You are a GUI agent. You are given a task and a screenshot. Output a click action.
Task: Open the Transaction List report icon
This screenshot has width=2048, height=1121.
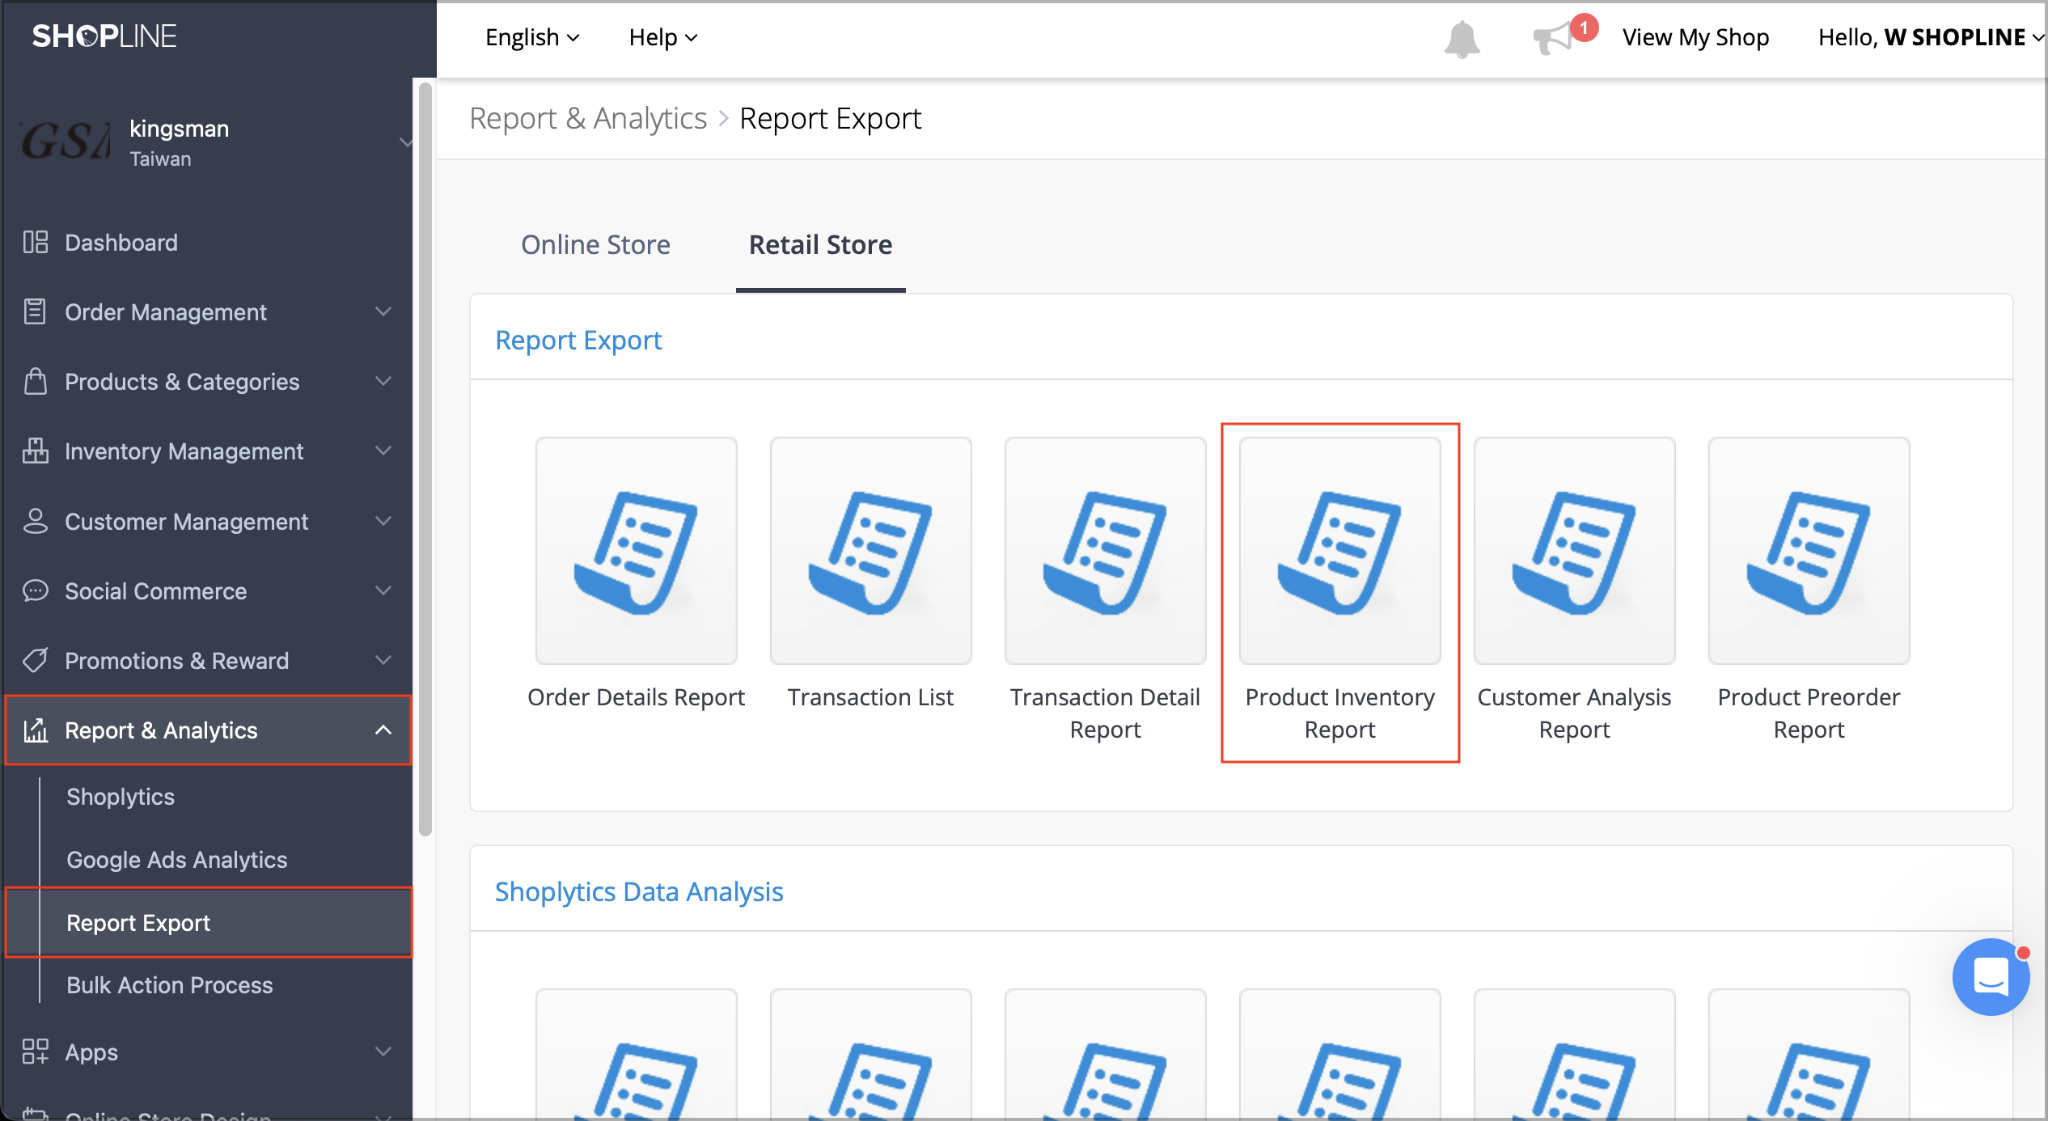click(871, 550)
